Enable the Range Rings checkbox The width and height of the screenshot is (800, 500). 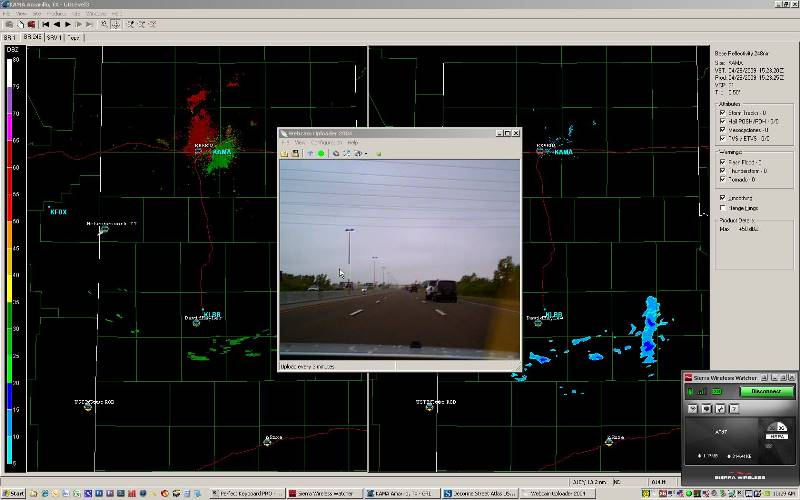click(722, 208)
